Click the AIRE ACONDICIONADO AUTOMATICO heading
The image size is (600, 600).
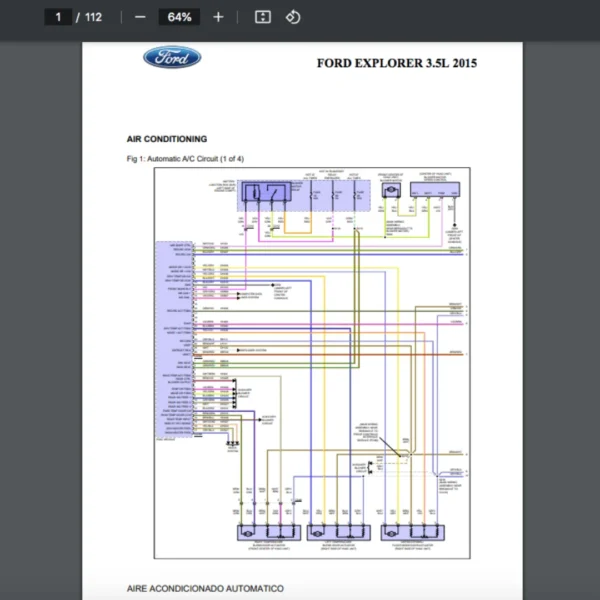pos(205,589)
